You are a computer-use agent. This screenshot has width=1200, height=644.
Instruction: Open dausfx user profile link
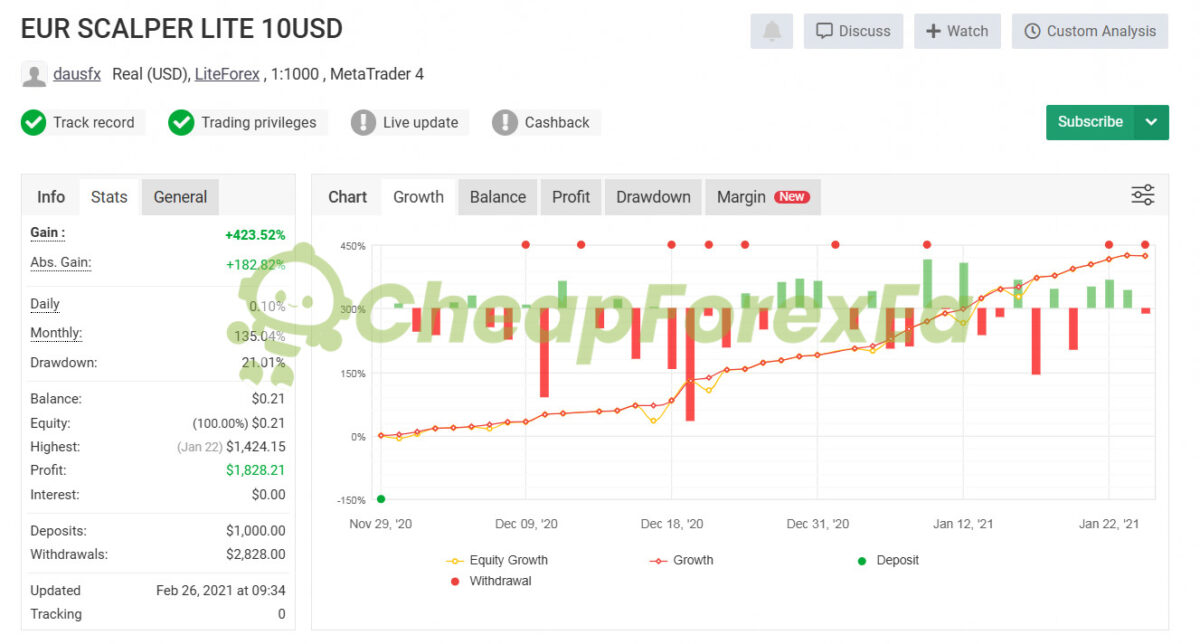pos(77,74)
